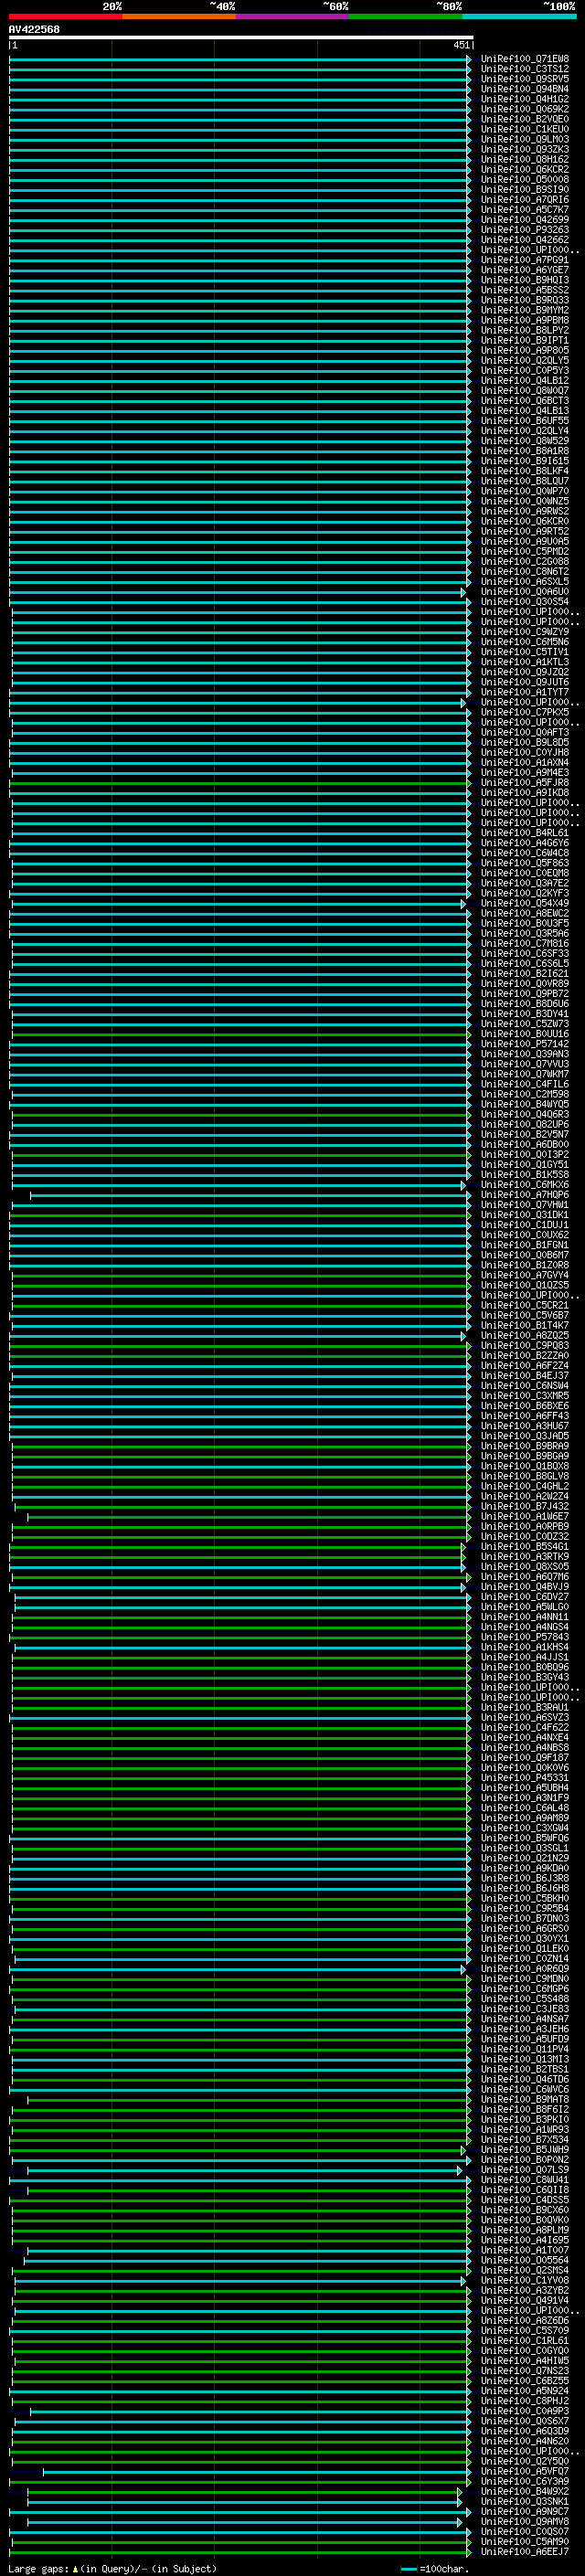Open the UniRef100_Q71EW8 hit label

pyautogui.click(x=524, y=59)
